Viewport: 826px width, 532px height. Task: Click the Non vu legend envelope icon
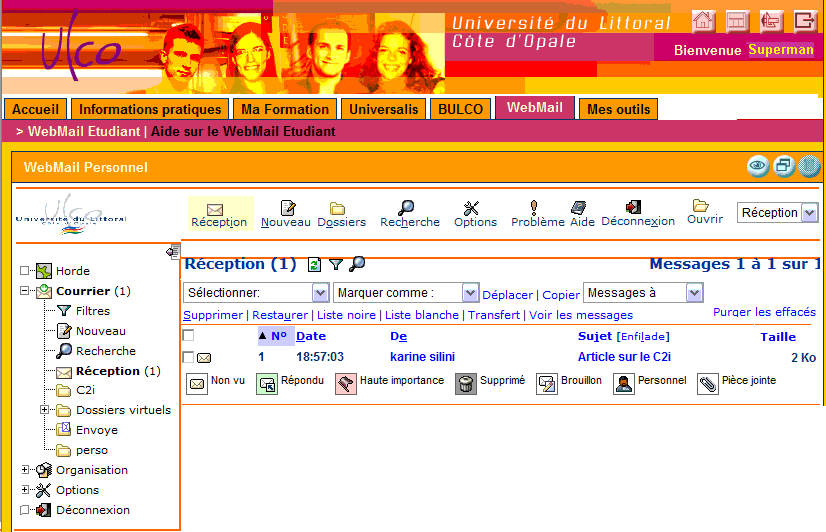click(197, 384)
